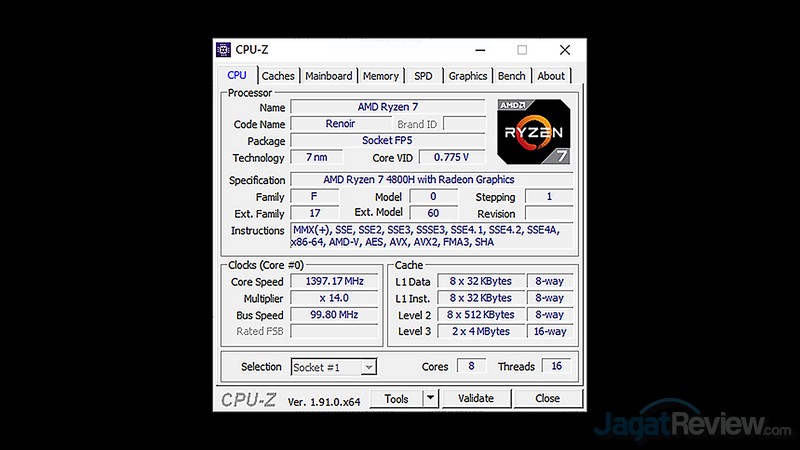Minimize the CPU-Z window

coord(480,50)
